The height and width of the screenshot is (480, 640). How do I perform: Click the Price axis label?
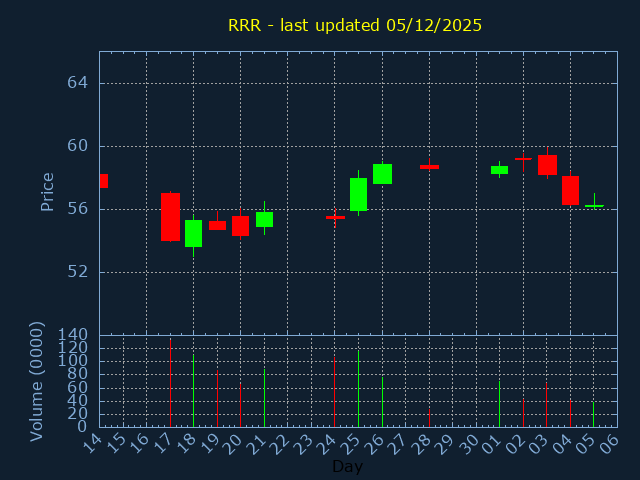click(x=47, y=191)
